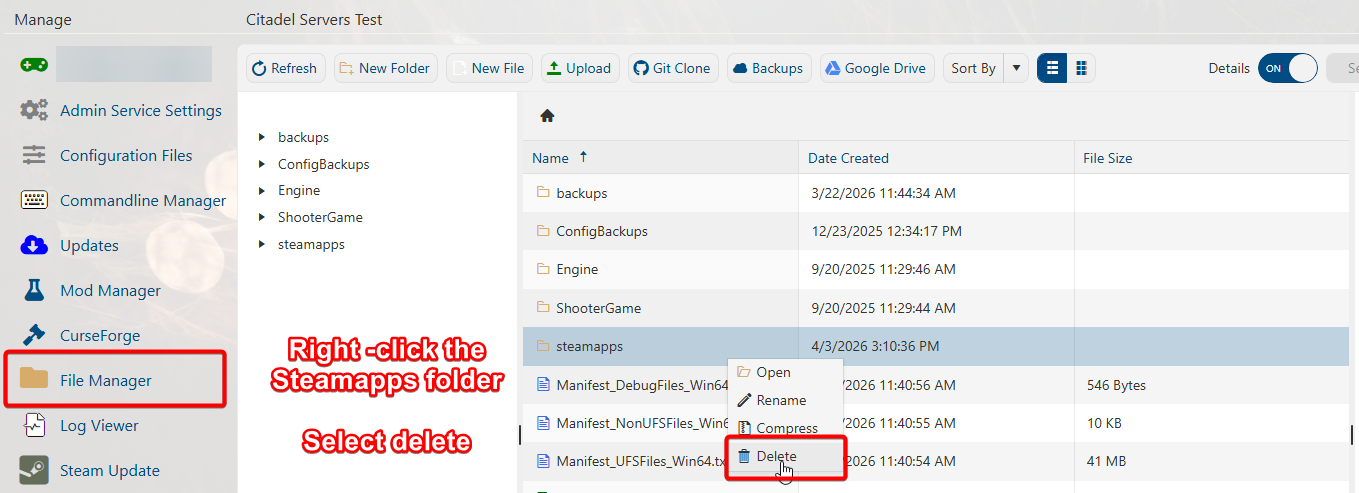Select the Engine folder row
The width and height of the screenshot is (1359, 493).
point(577,269)
